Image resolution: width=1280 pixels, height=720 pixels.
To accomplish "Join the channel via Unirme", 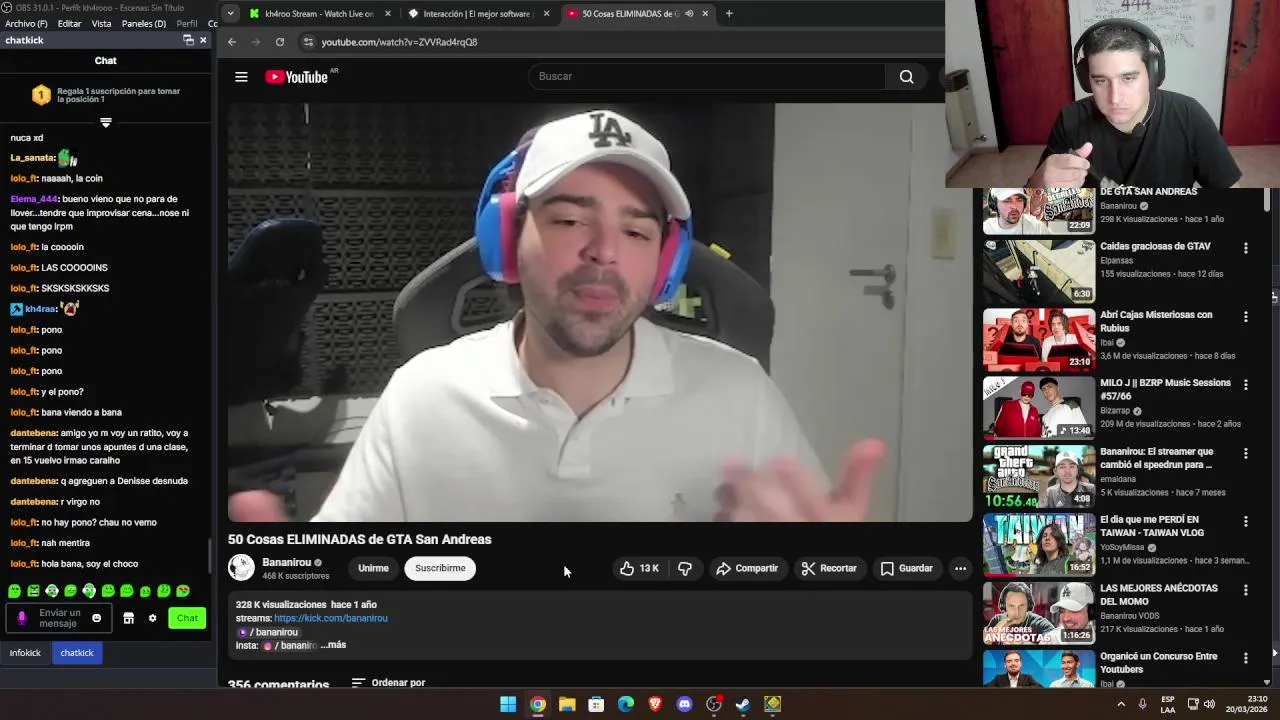I will click(x=373, y=568).
